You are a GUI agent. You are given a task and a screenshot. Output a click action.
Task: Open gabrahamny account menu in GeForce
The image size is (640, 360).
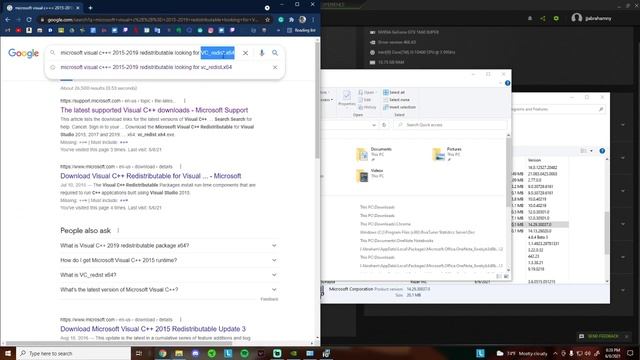point(591,18)
